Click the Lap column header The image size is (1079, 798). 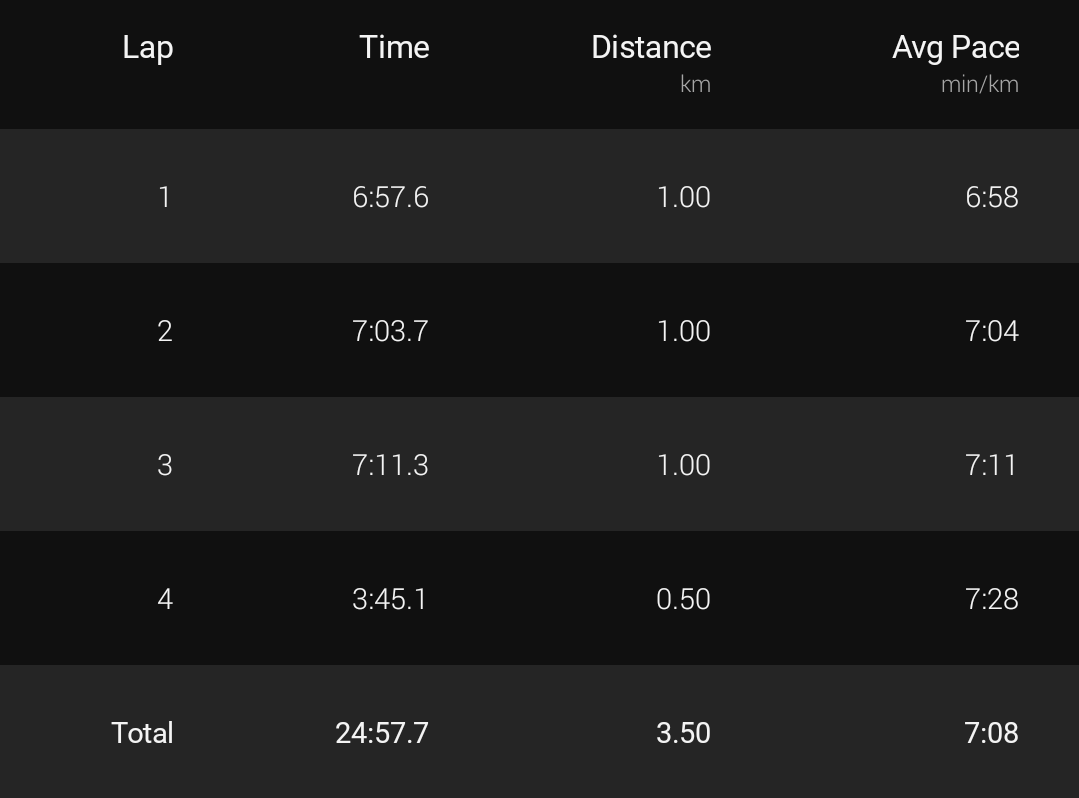(x=148, y=48)
